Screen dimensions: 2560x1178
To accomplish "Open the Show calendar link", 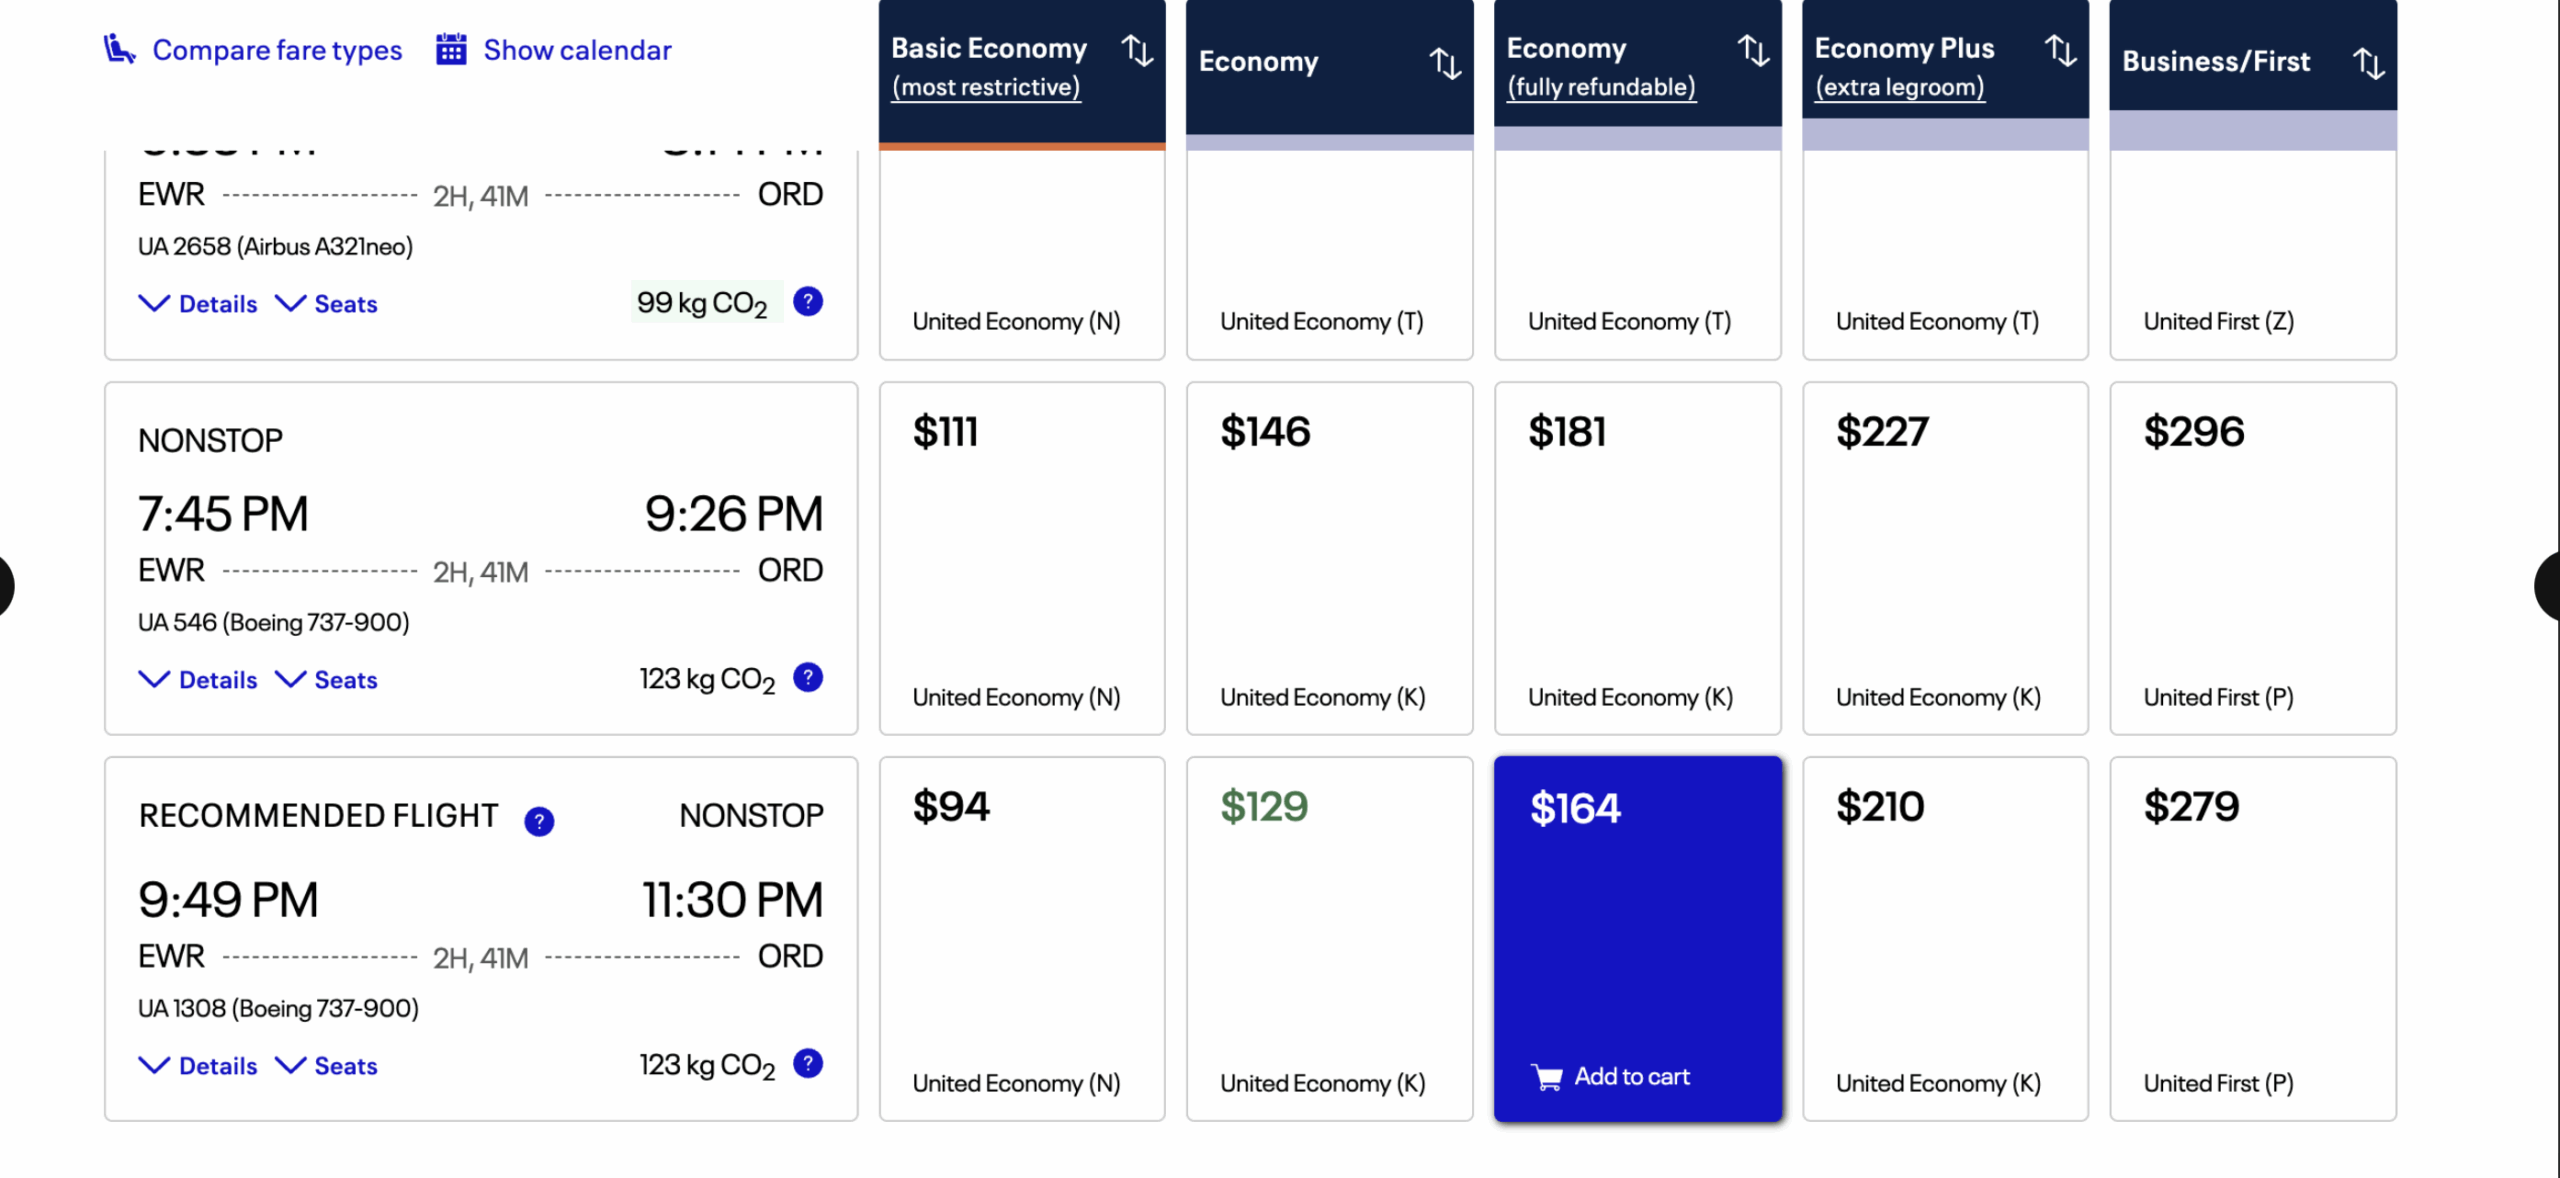I will tap(577, 50).
